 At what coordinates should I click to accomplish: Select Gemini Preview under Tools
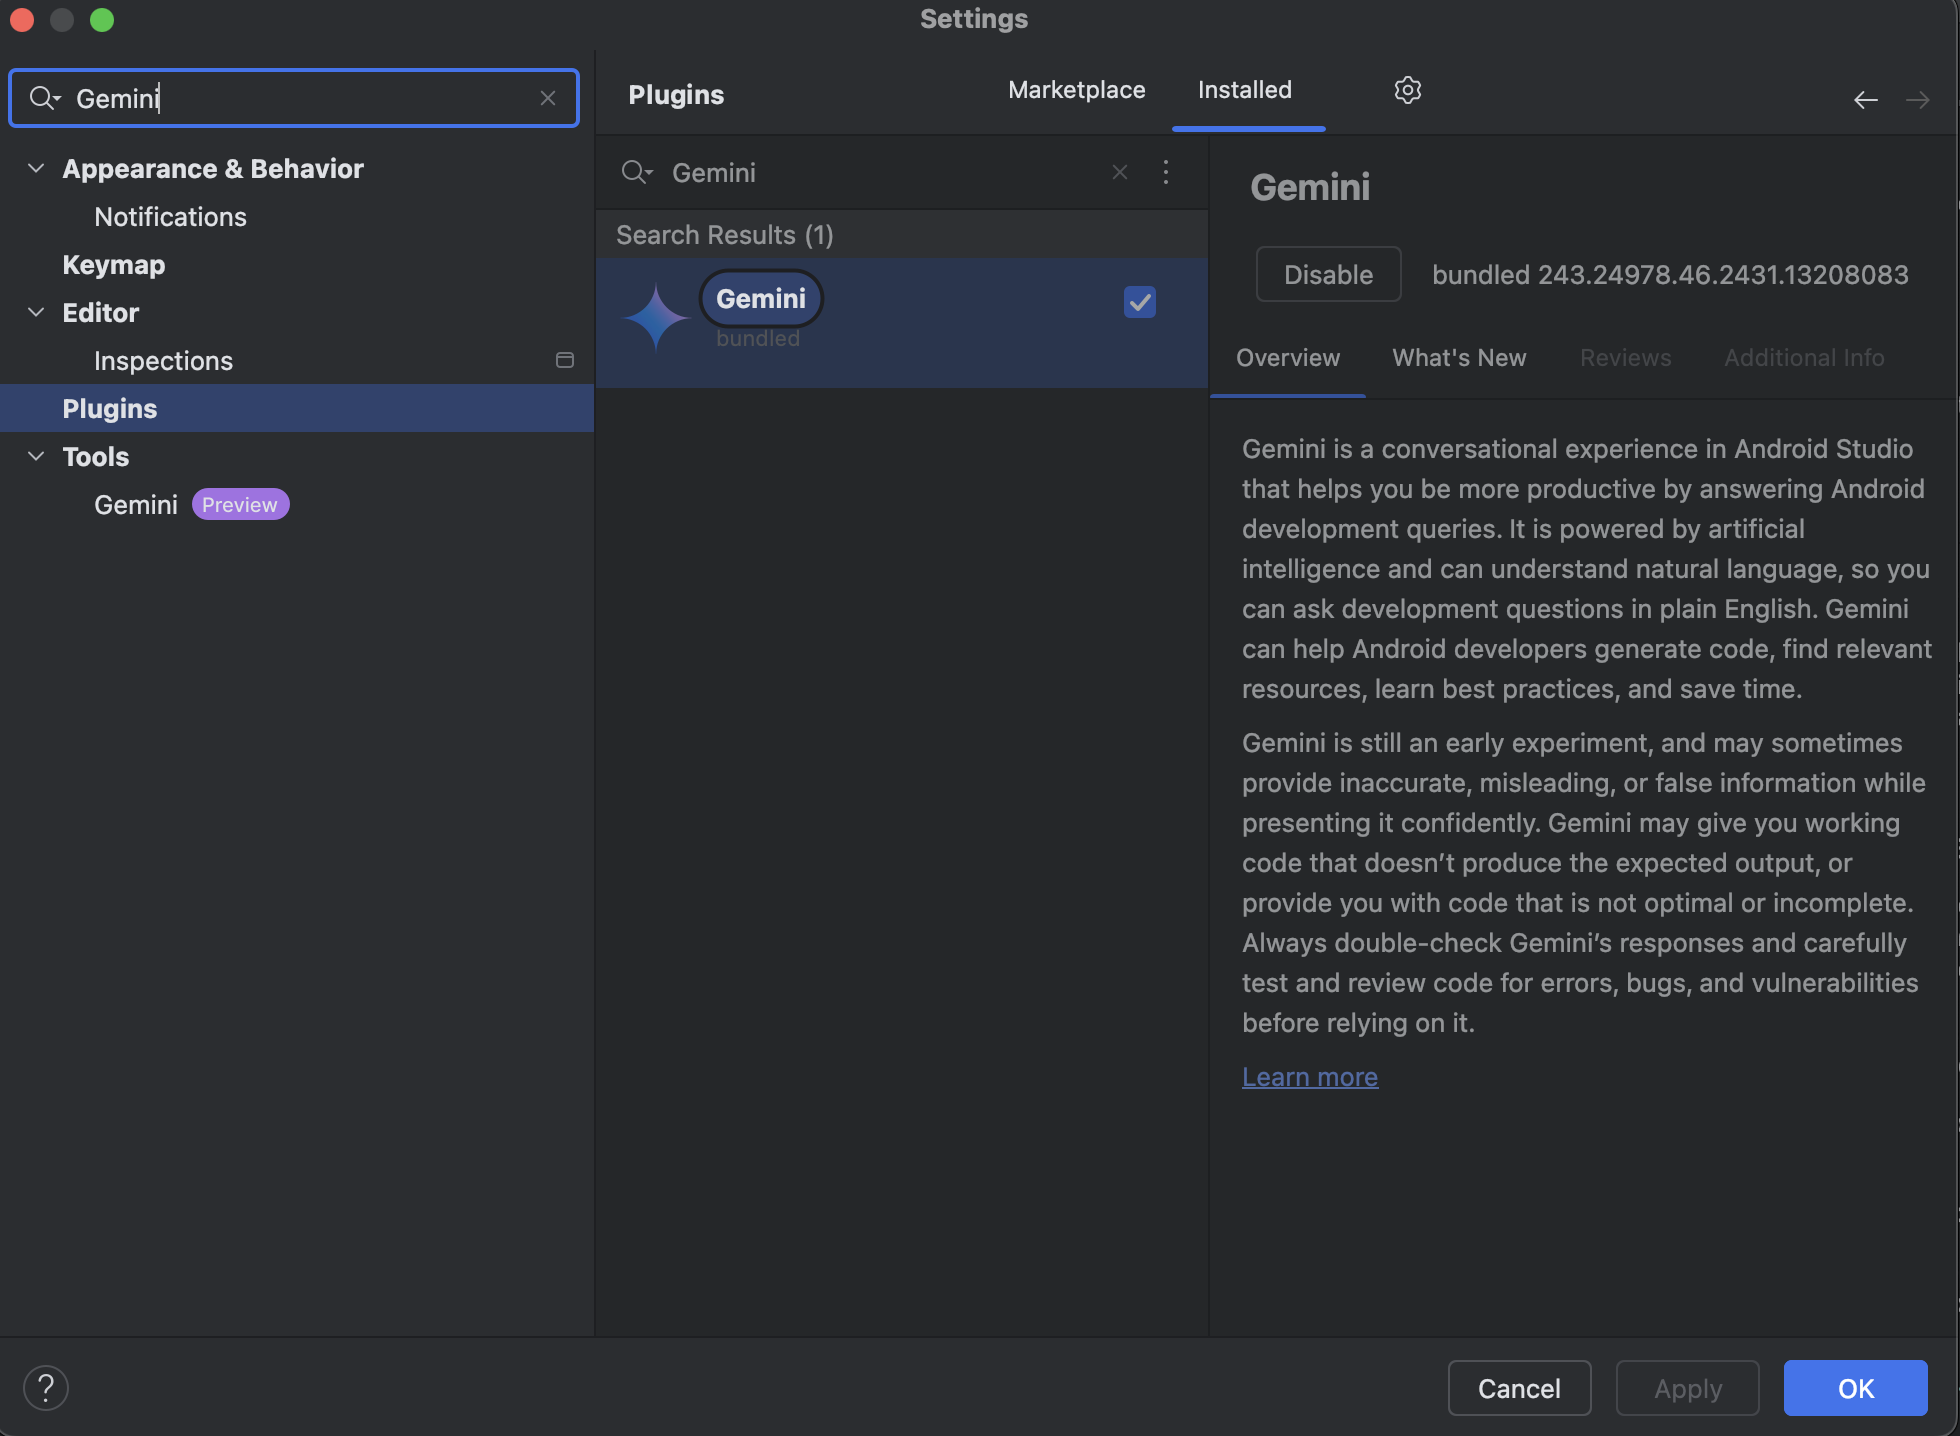coord(136,505)
